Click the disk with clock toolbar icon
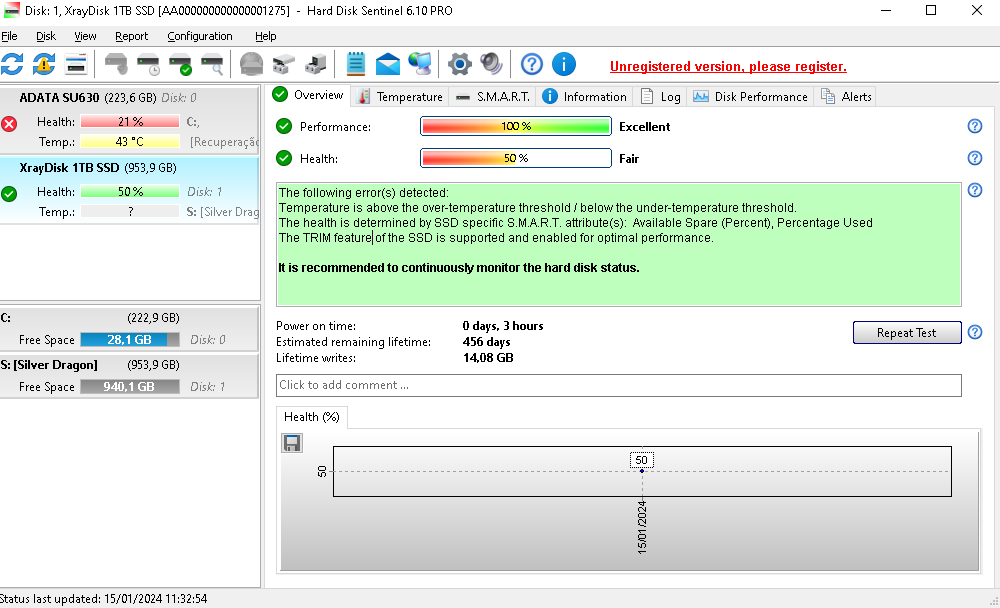The image size is (1000, 608). 148,64
